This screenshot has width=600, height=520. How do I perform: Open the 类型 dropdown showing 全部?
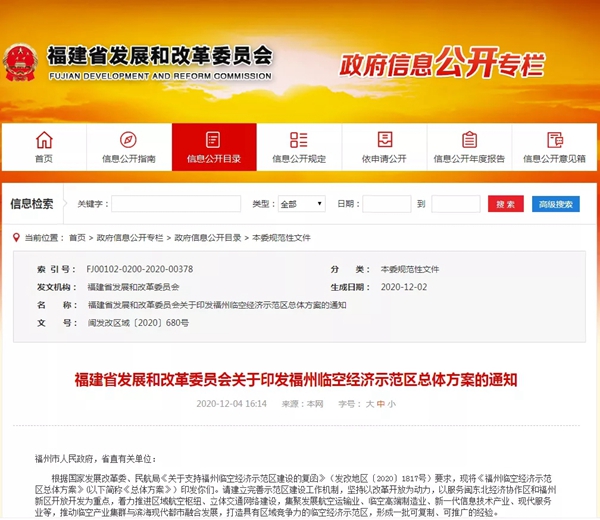point(302,204)
